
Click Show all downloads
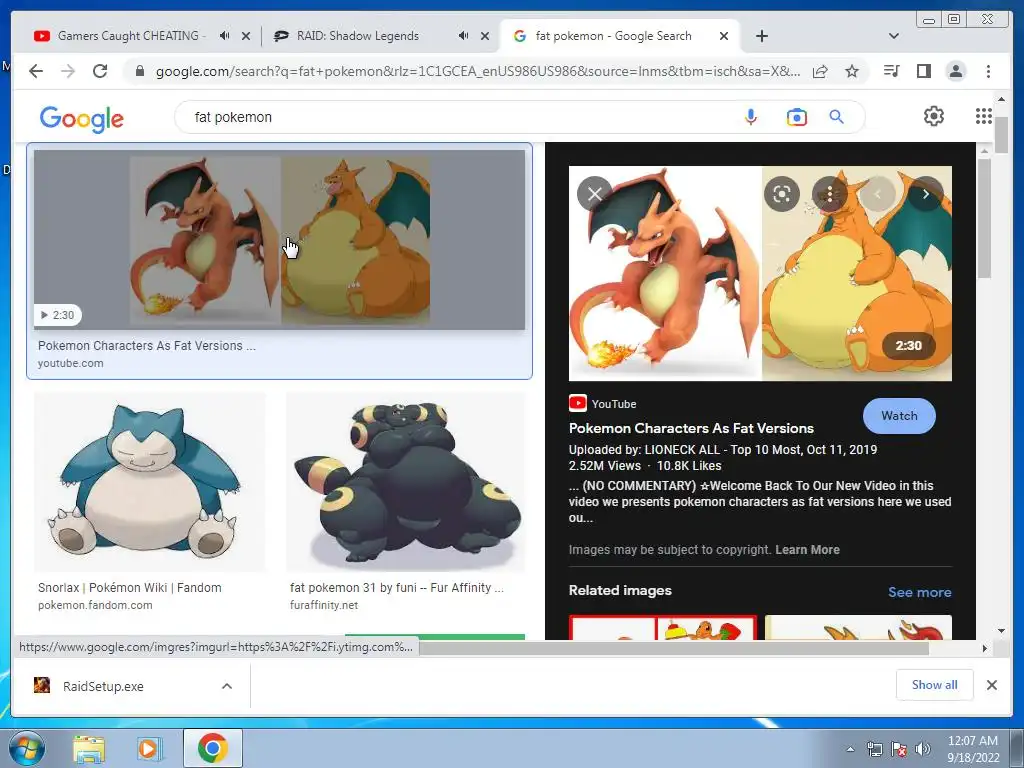[x=935, y=684]
